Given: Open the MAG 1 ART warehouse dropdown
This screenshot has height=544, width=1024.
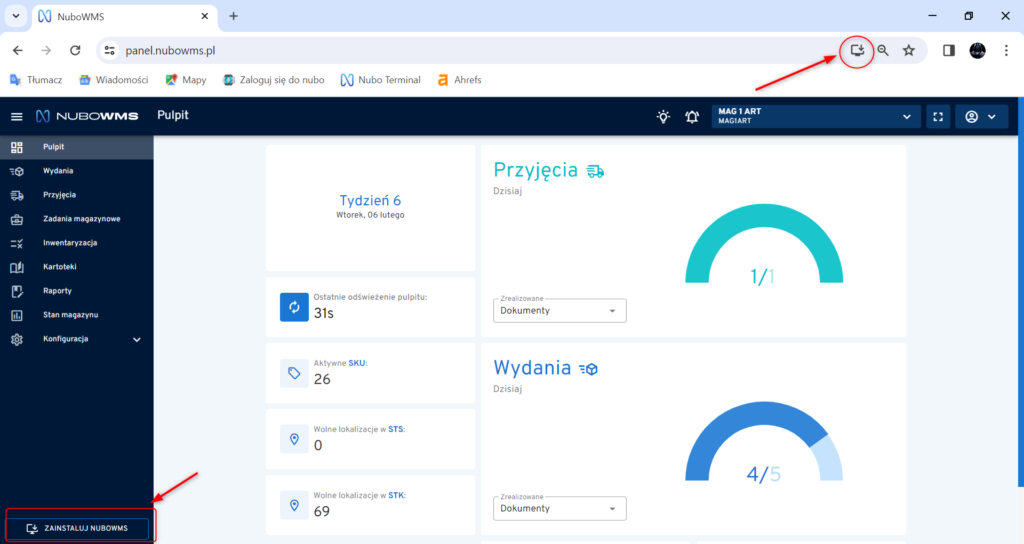Looking at the screenshot, I should 815,117.
